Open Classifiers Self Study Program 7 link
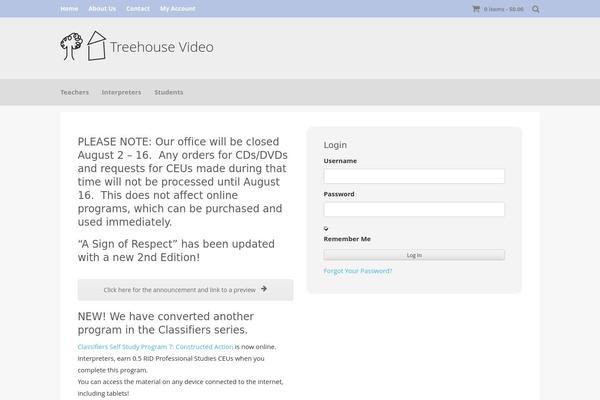Screen dimensions: 600x400 click(155, 347)
